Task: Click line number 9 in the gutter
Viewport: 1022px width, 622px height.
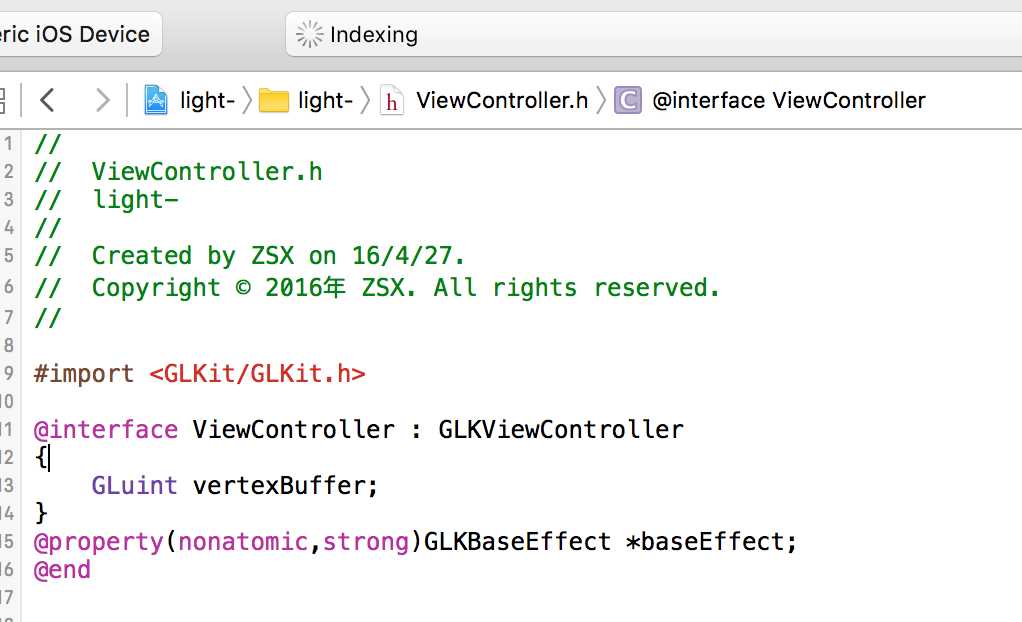Action: (8, 374)
